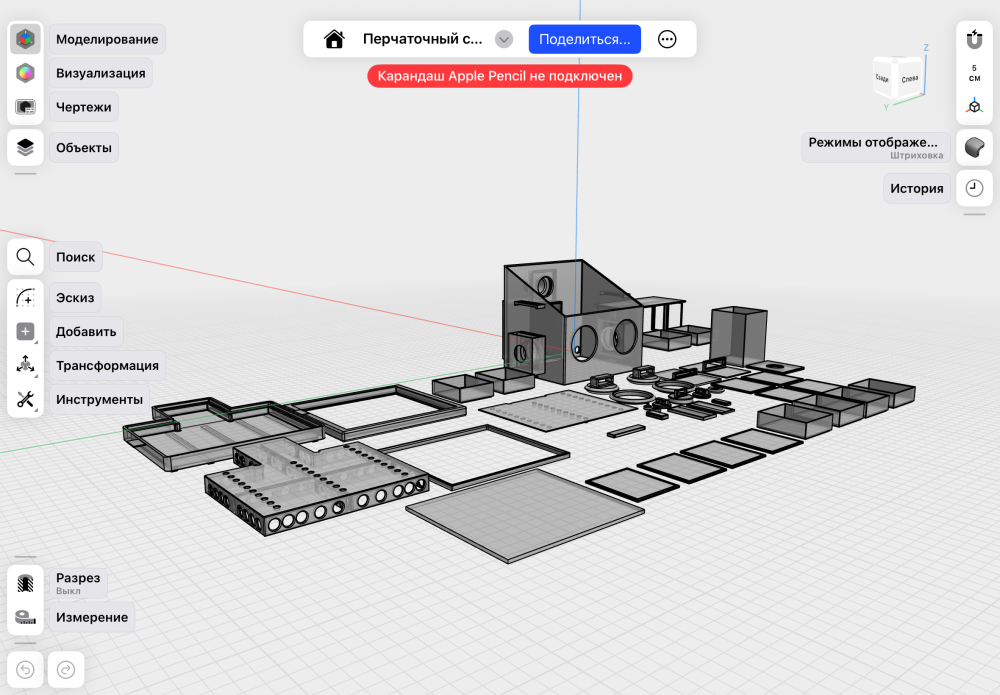Toggle the magnet snapping icon
The height and width of the screenshot is (695, 1000).
974,40
